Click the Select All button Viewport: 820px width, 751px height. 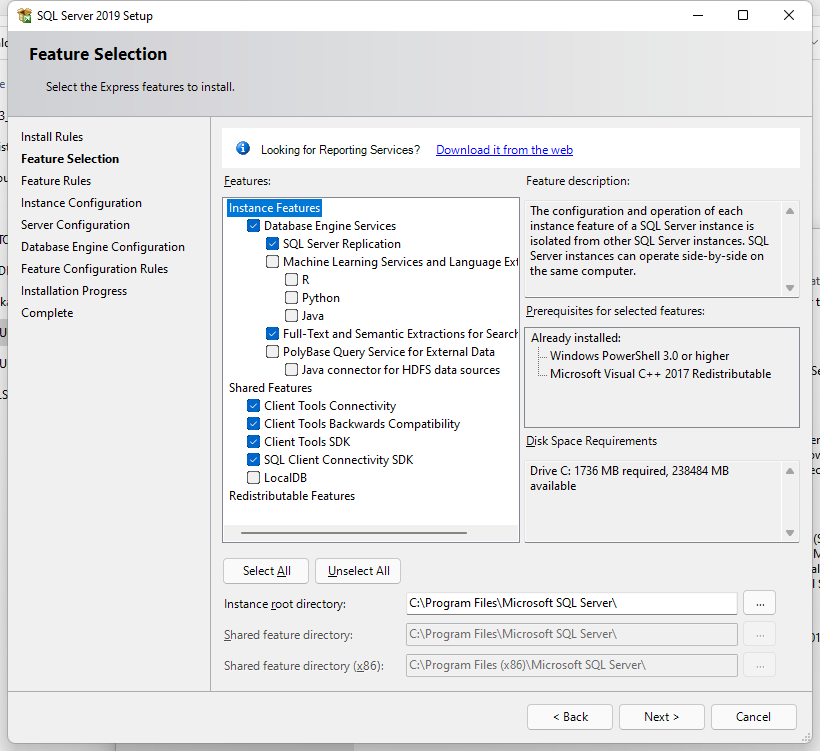coord(266,571)
